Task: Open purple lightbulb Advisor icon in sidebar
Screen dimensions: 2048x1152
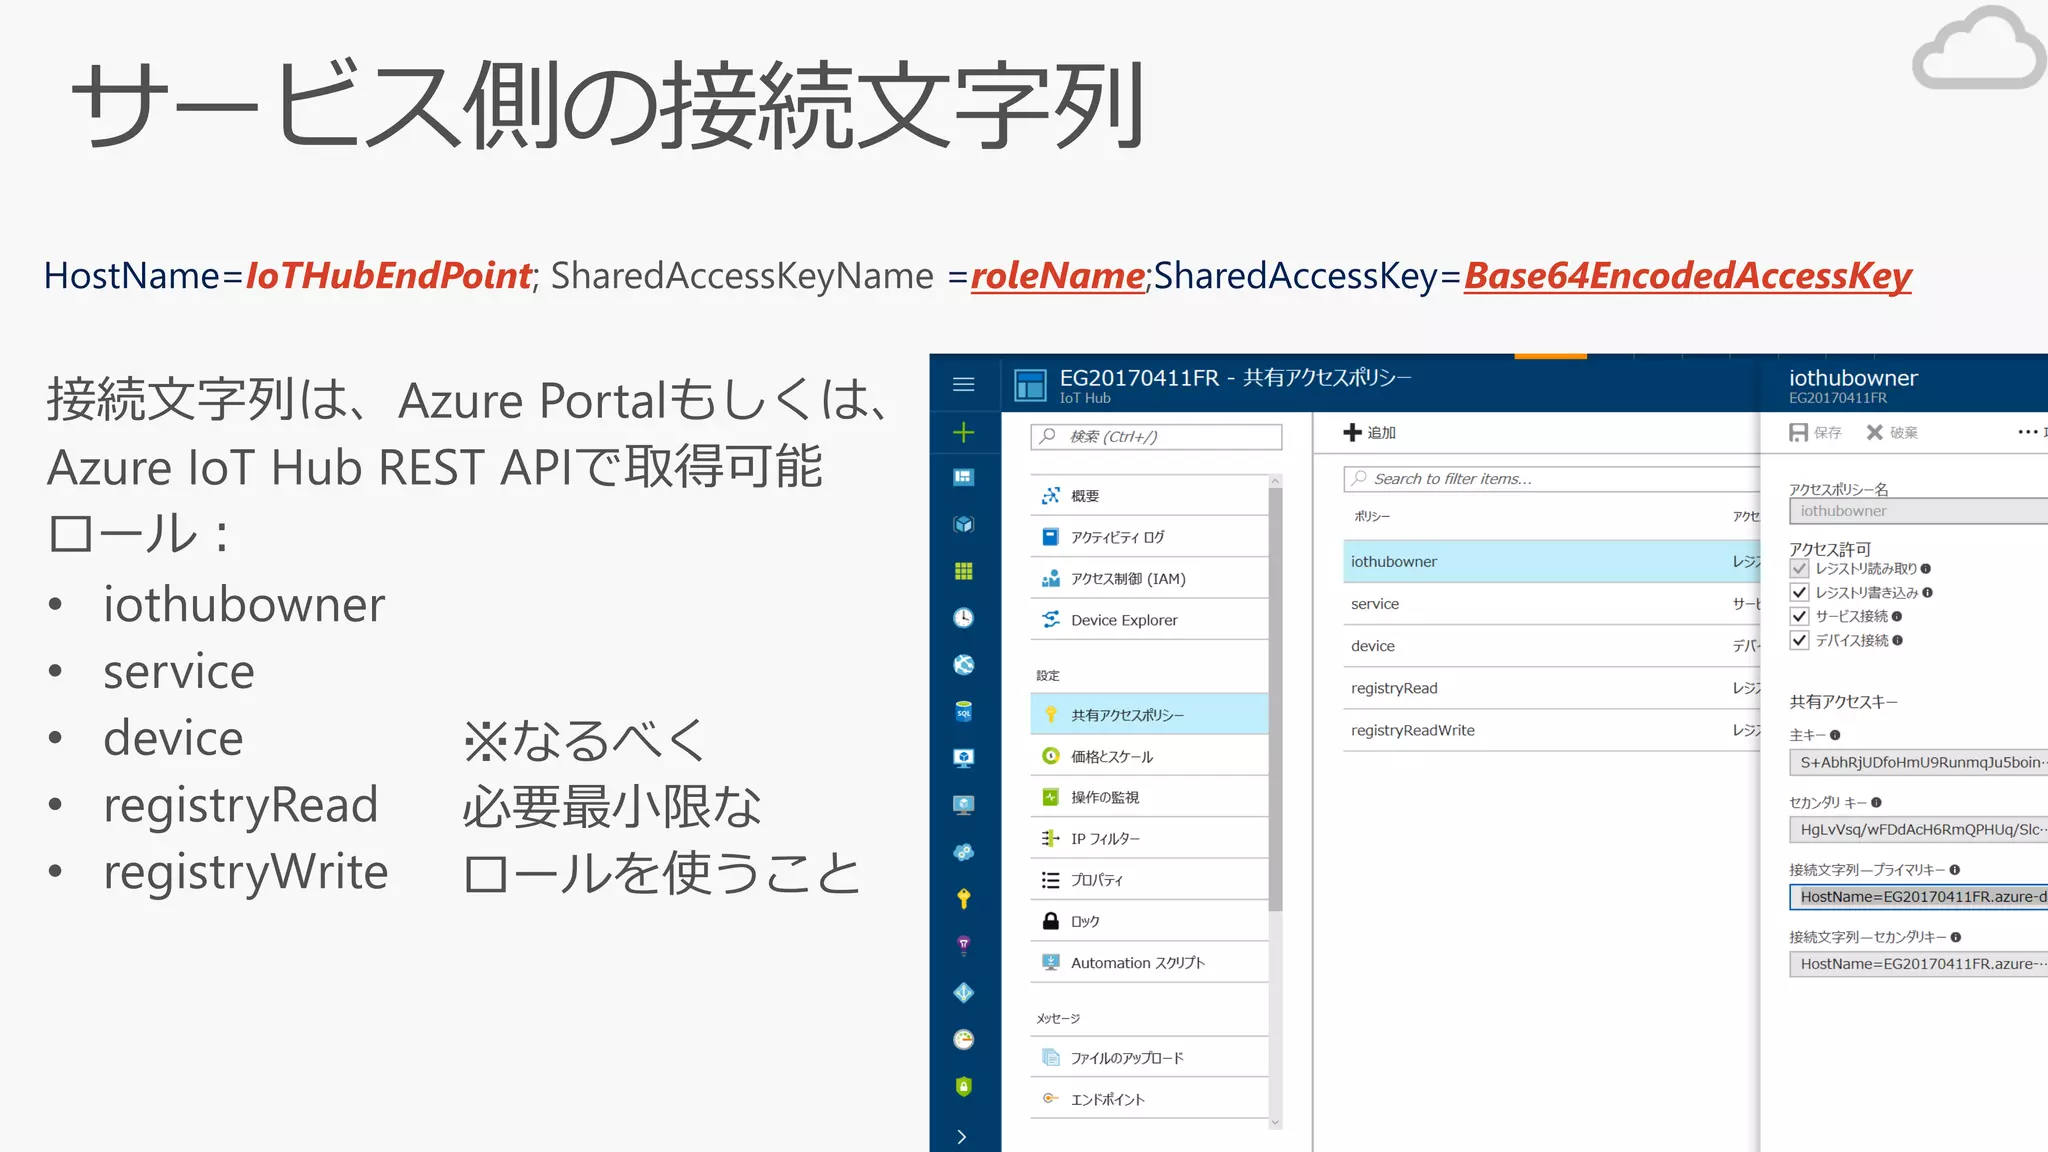Action: 963,945
